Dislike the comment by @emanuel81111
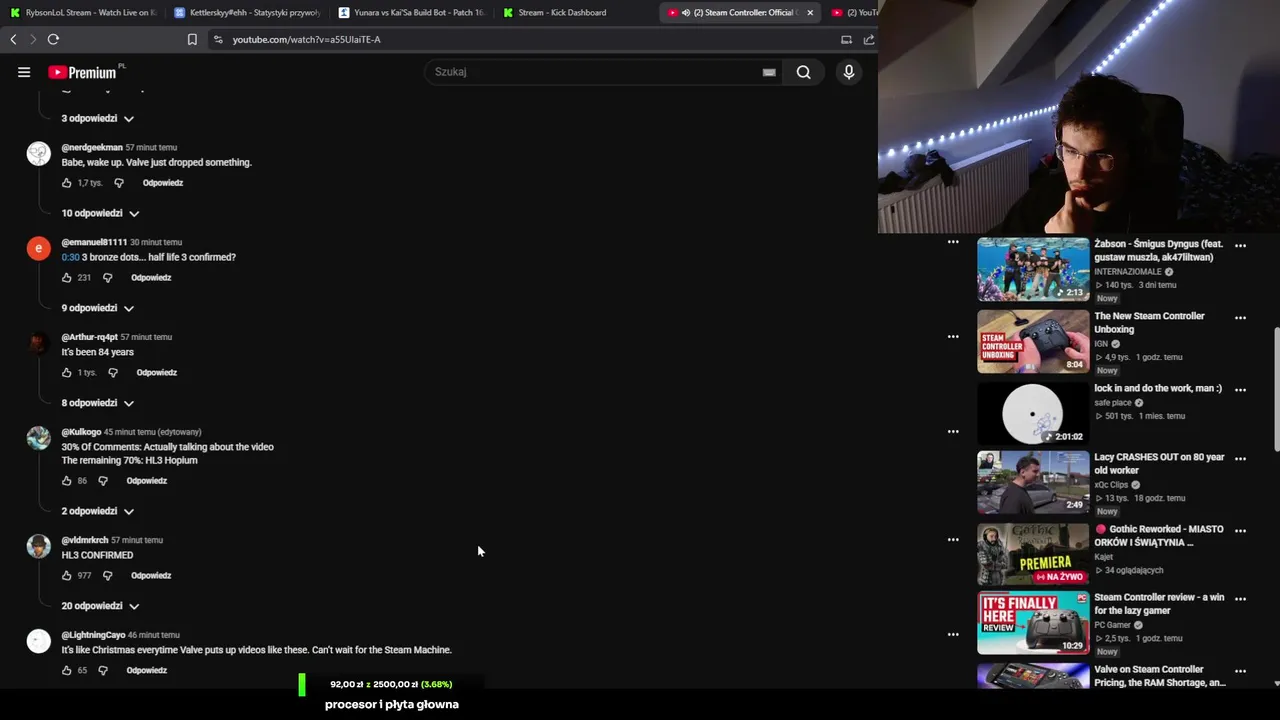1280x720 pixels. pos(107,278)
